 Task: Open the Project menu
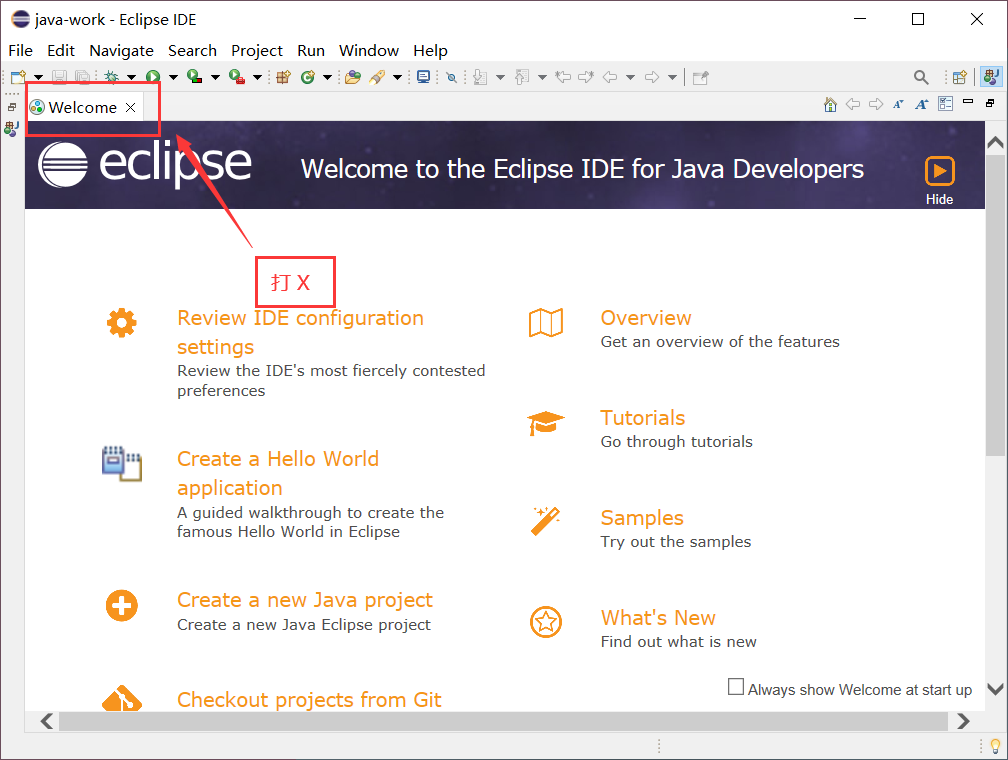coord(256,50)
